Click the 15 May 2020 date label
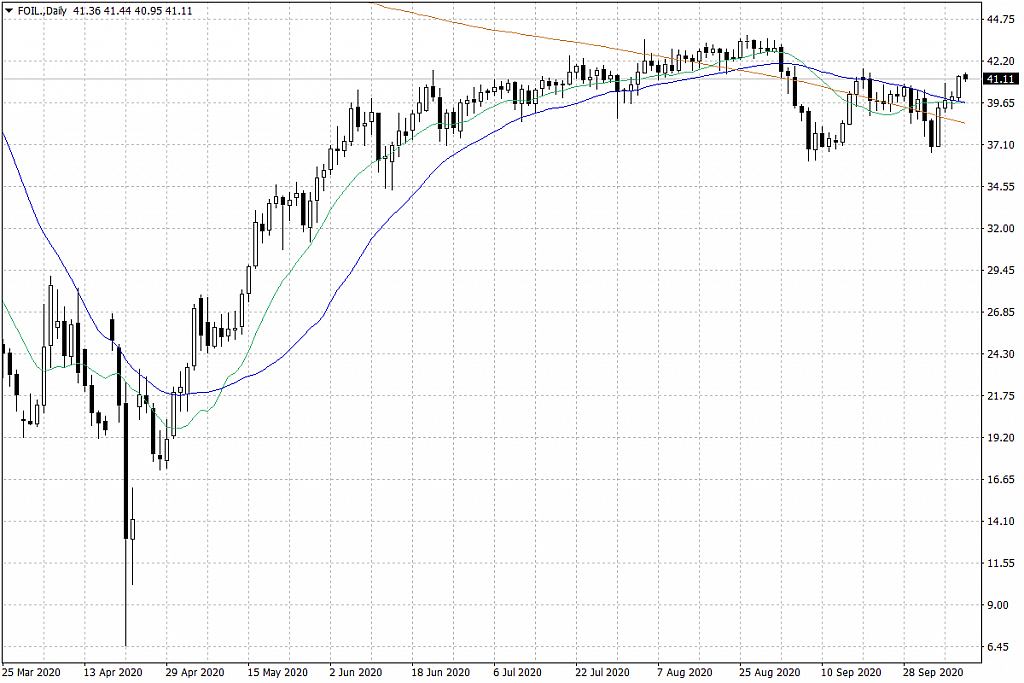1024x683 pixels. tap(278, 672)
